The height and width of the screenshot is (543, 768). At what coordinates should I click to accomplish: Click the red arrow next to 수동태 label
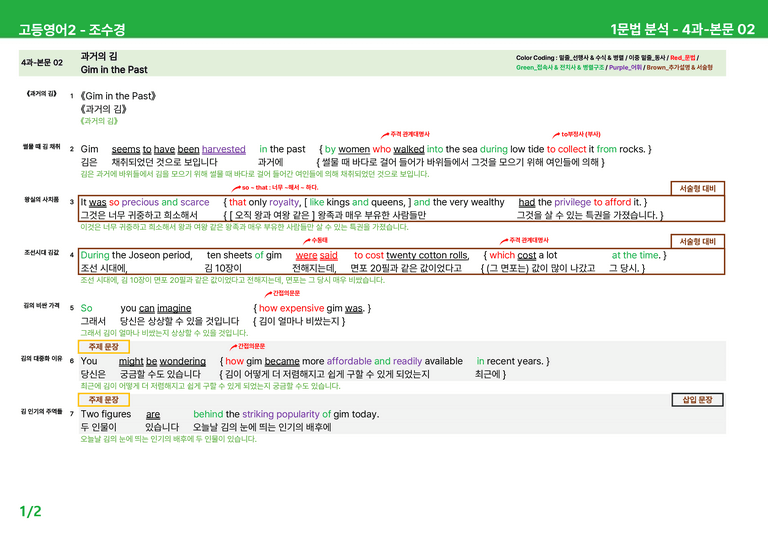307,241
